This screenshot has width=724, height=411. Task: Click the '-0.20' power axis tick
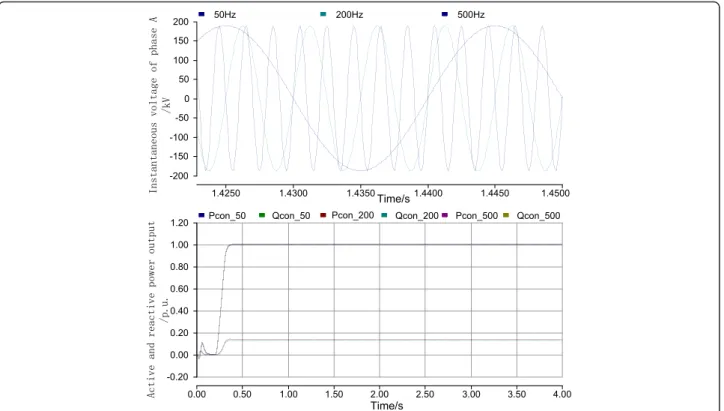point(178,377)
